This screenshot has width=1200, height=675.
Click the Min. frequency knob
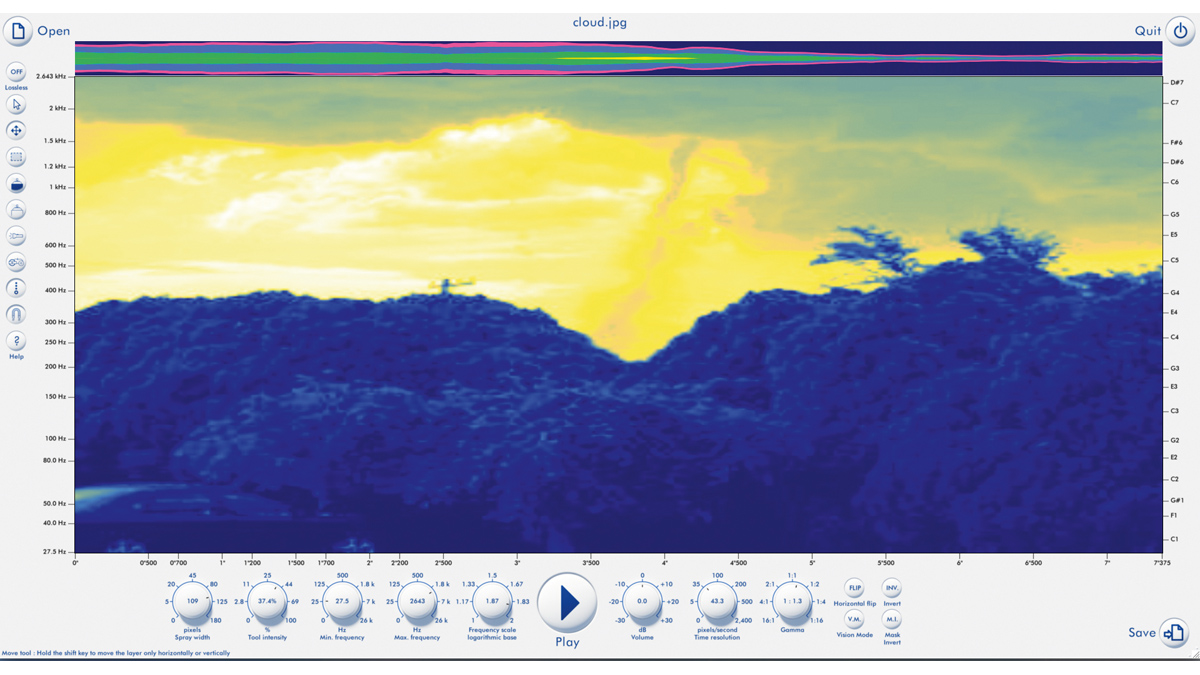point(342,602)
